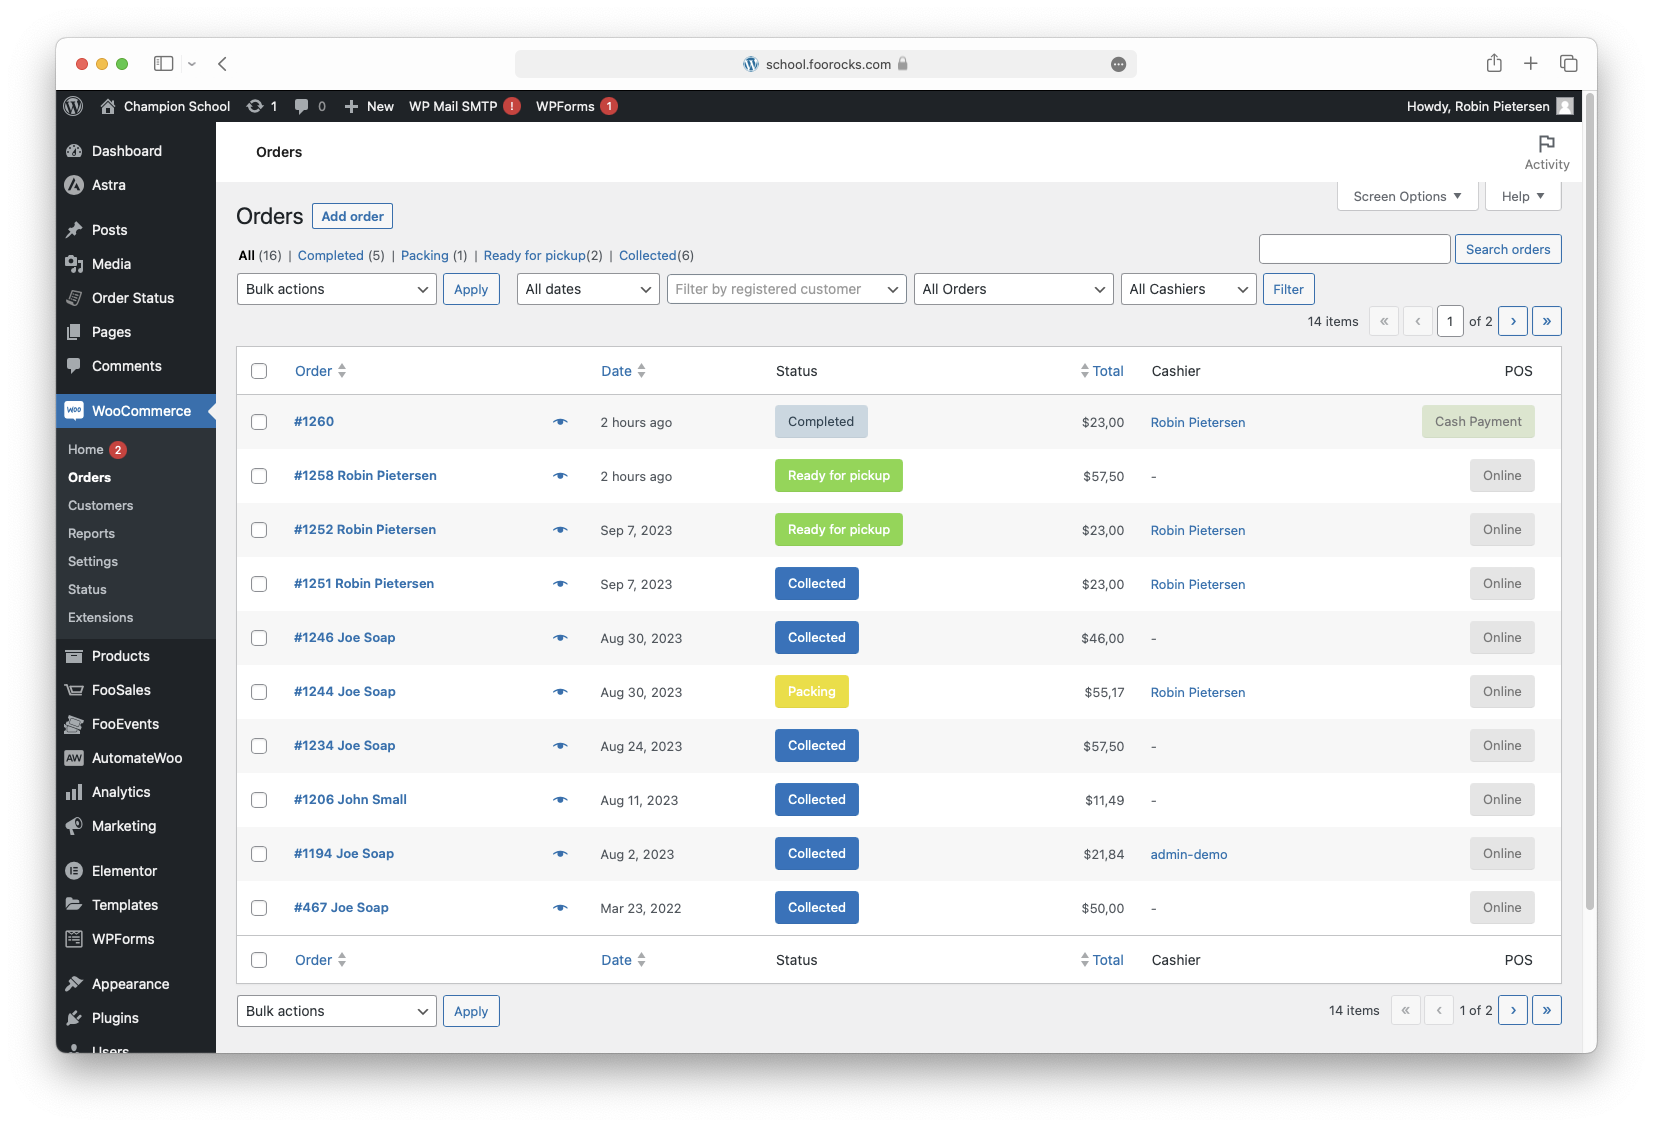Click the top Apply bulk action button

(x=471, y=289)
